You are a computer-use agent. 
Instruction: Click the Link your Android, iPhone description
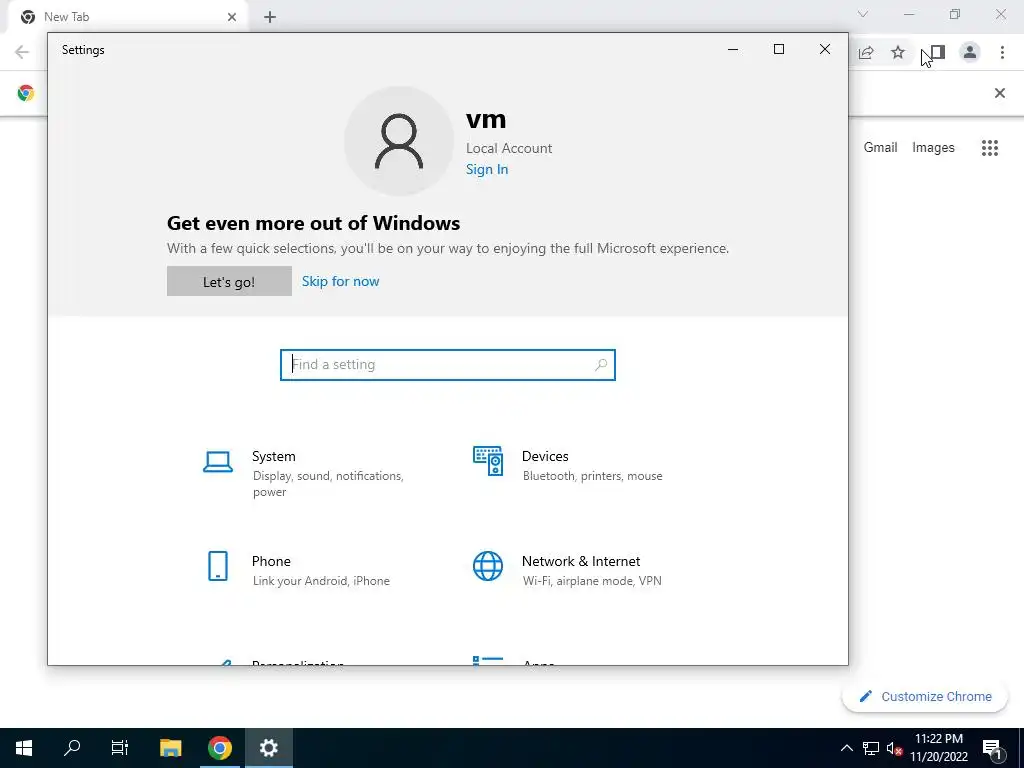pyautogui.click(x=321, y=581)
